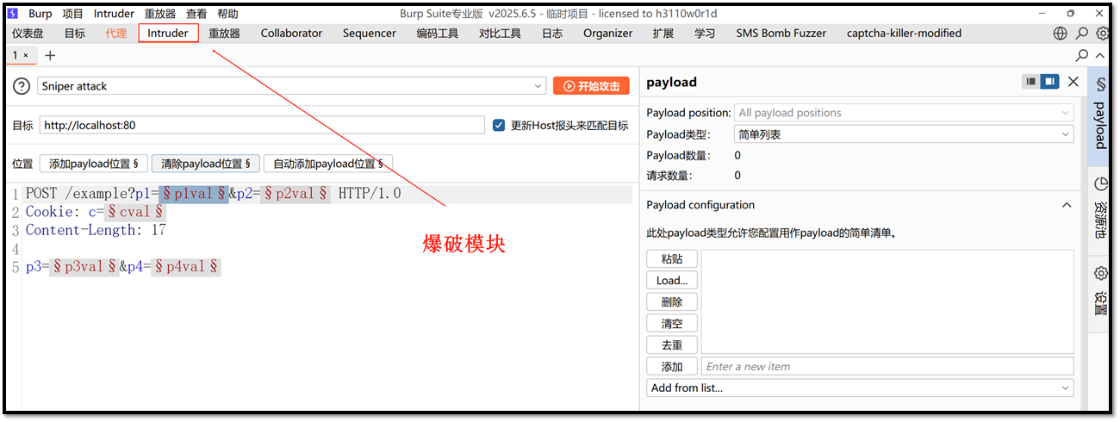This screenshot has width=1120, height=422.
Task: Switch to the 对比工具 tab
Action: click(x=500, y=34)
